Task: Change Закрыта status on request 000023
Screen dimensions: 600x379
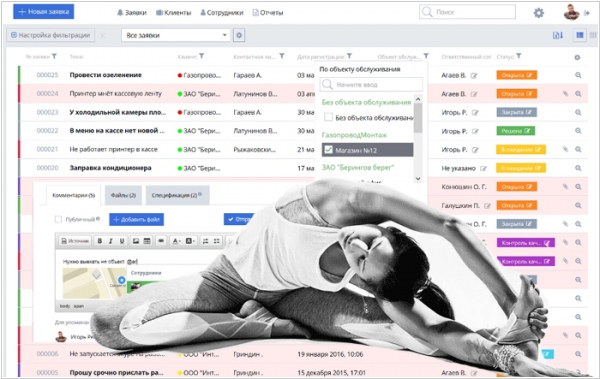Action: pos(517,112)
